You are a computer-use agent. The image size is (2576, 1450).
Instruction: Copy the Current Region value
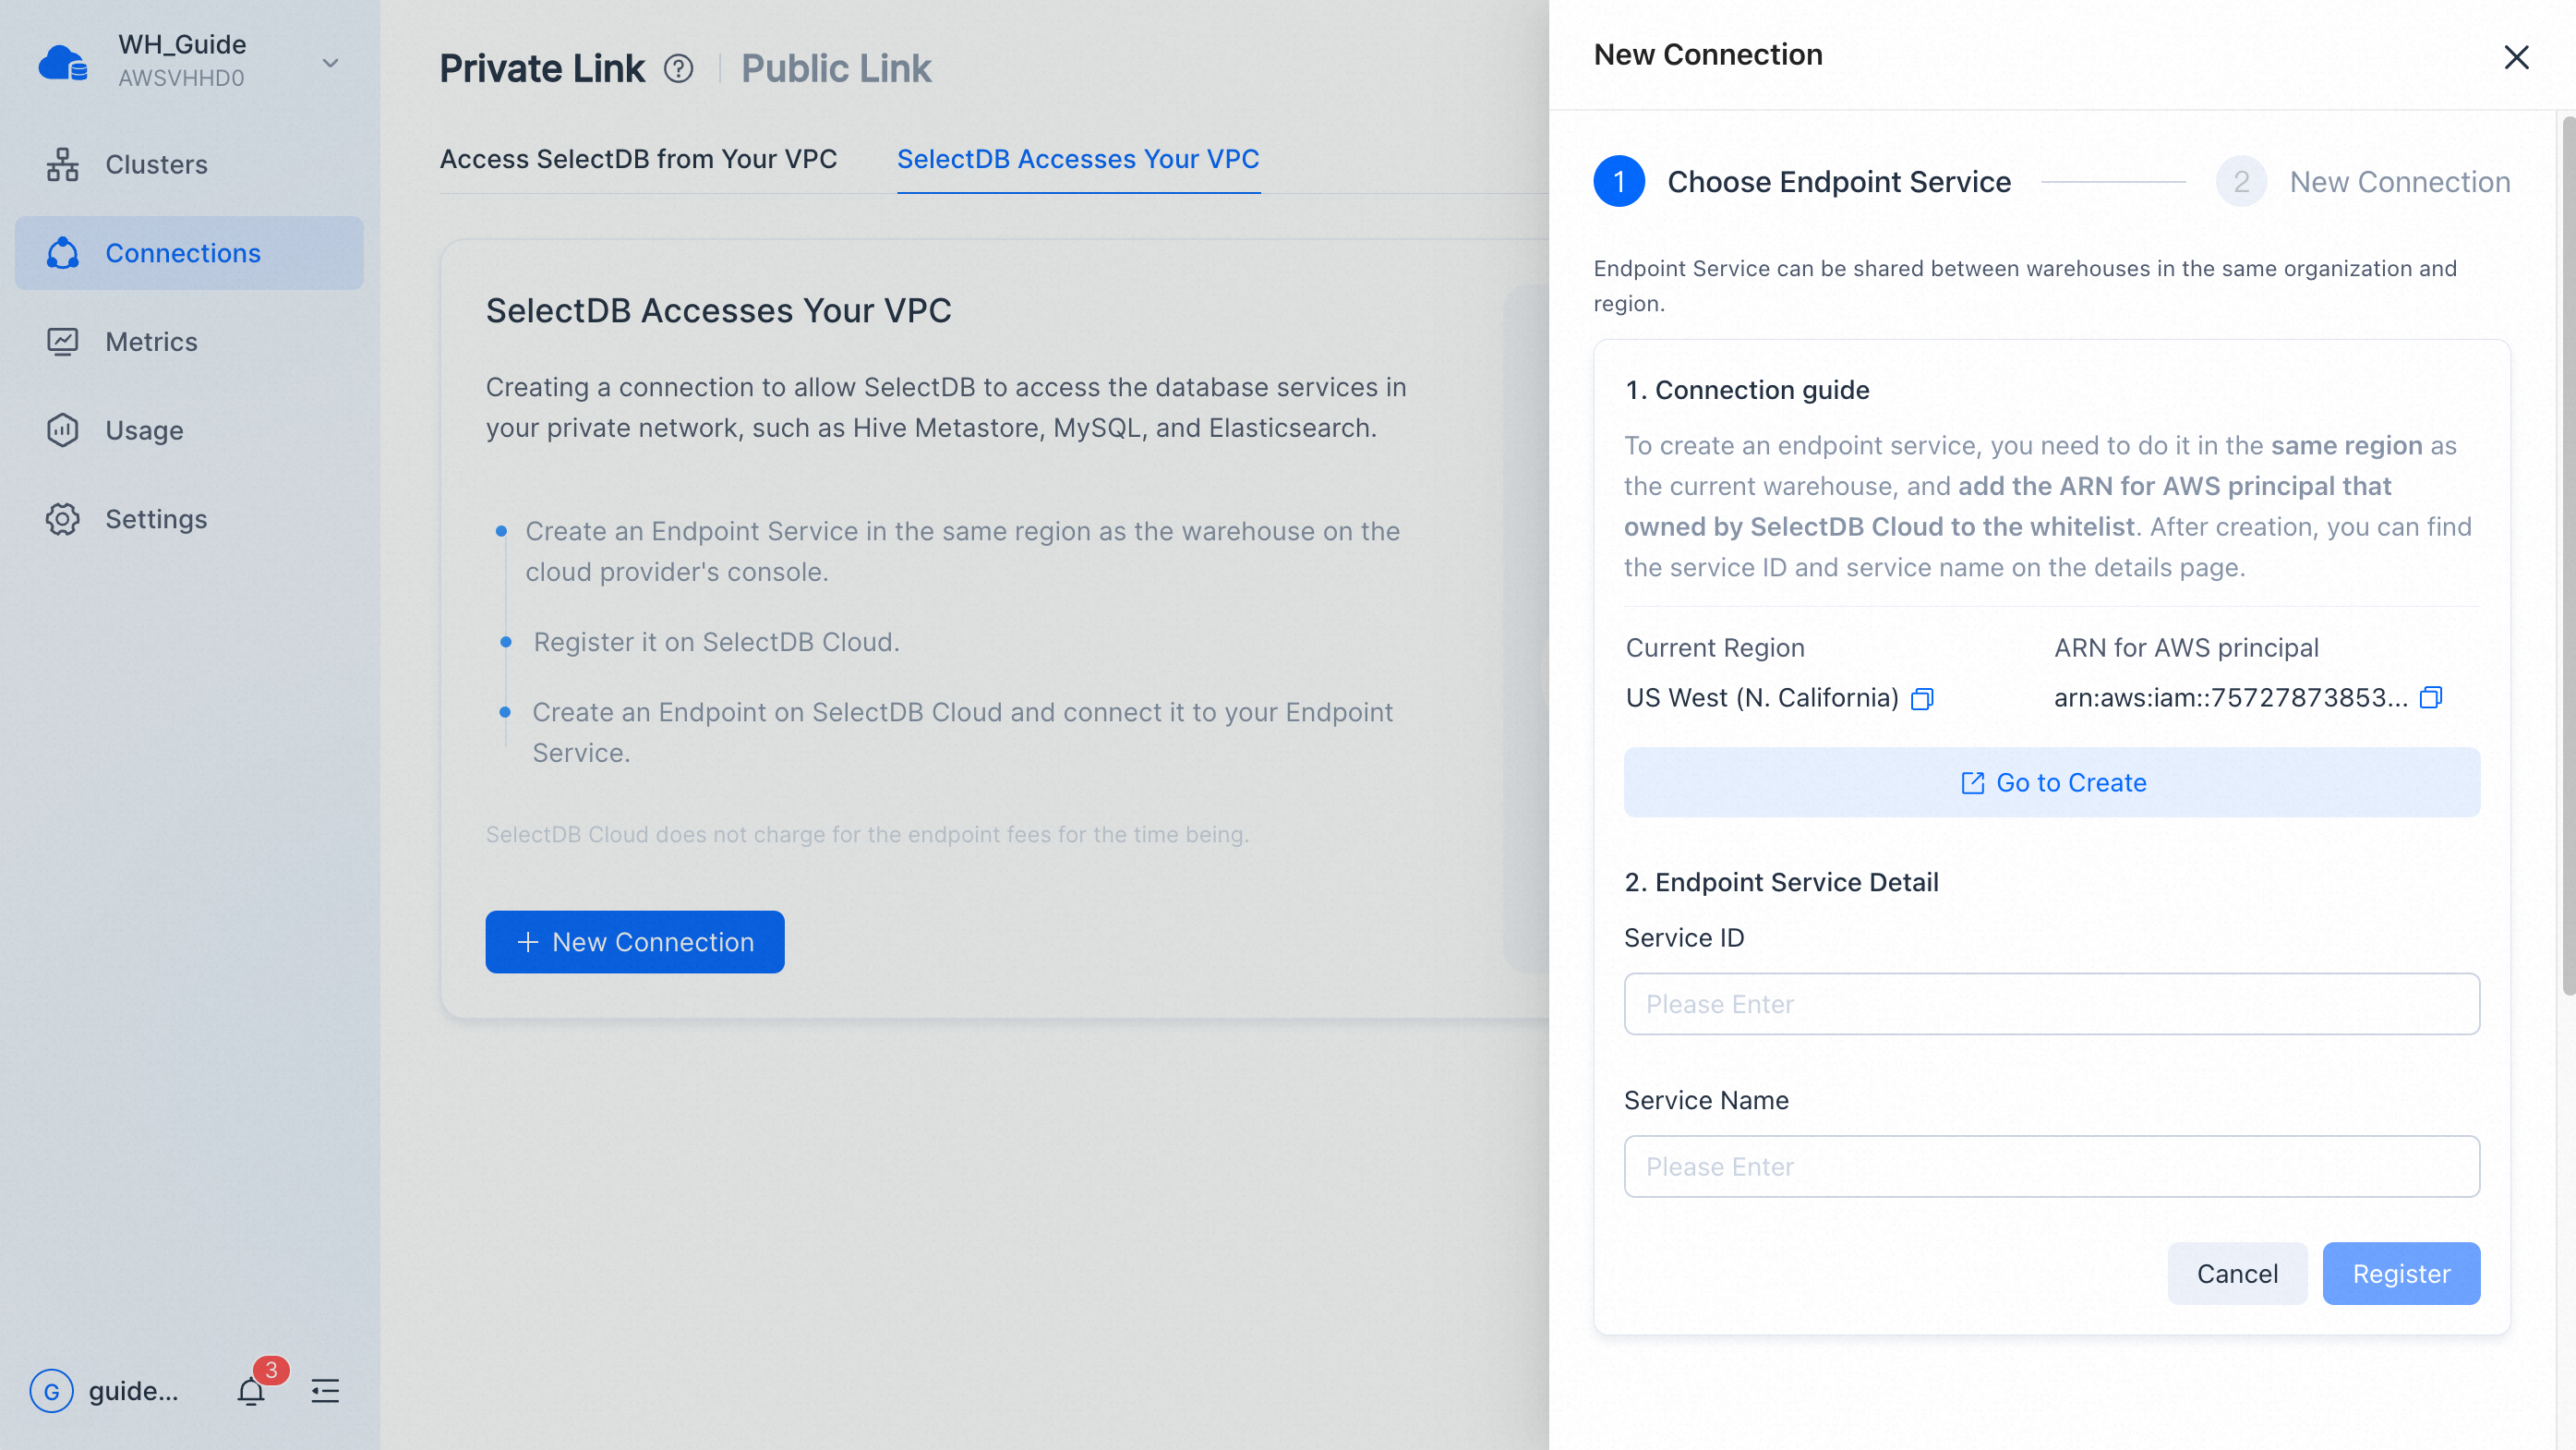1921,698
